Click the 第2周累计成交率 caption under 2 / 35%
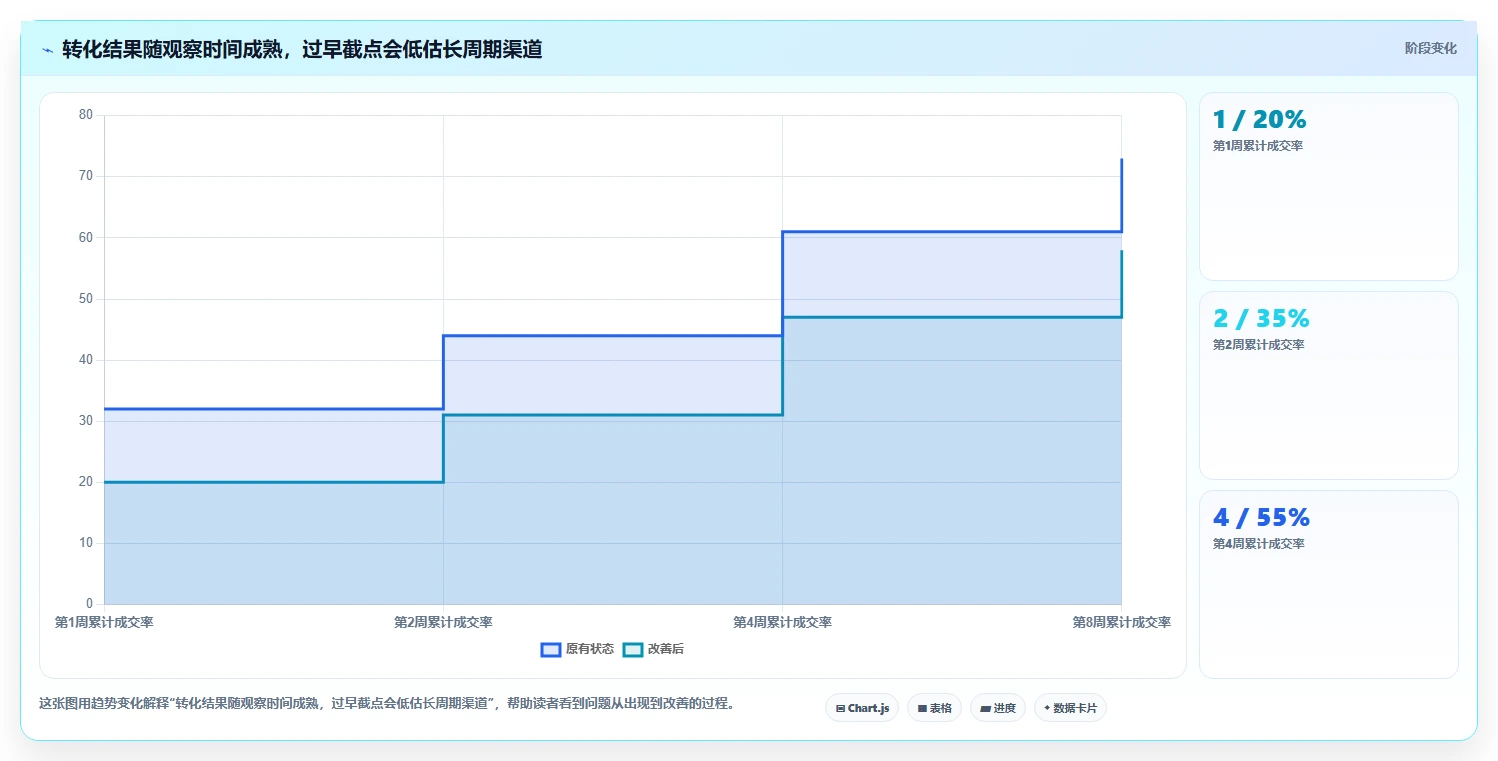This screenshot has height=761, width=1498. (x=1258, y=345)
